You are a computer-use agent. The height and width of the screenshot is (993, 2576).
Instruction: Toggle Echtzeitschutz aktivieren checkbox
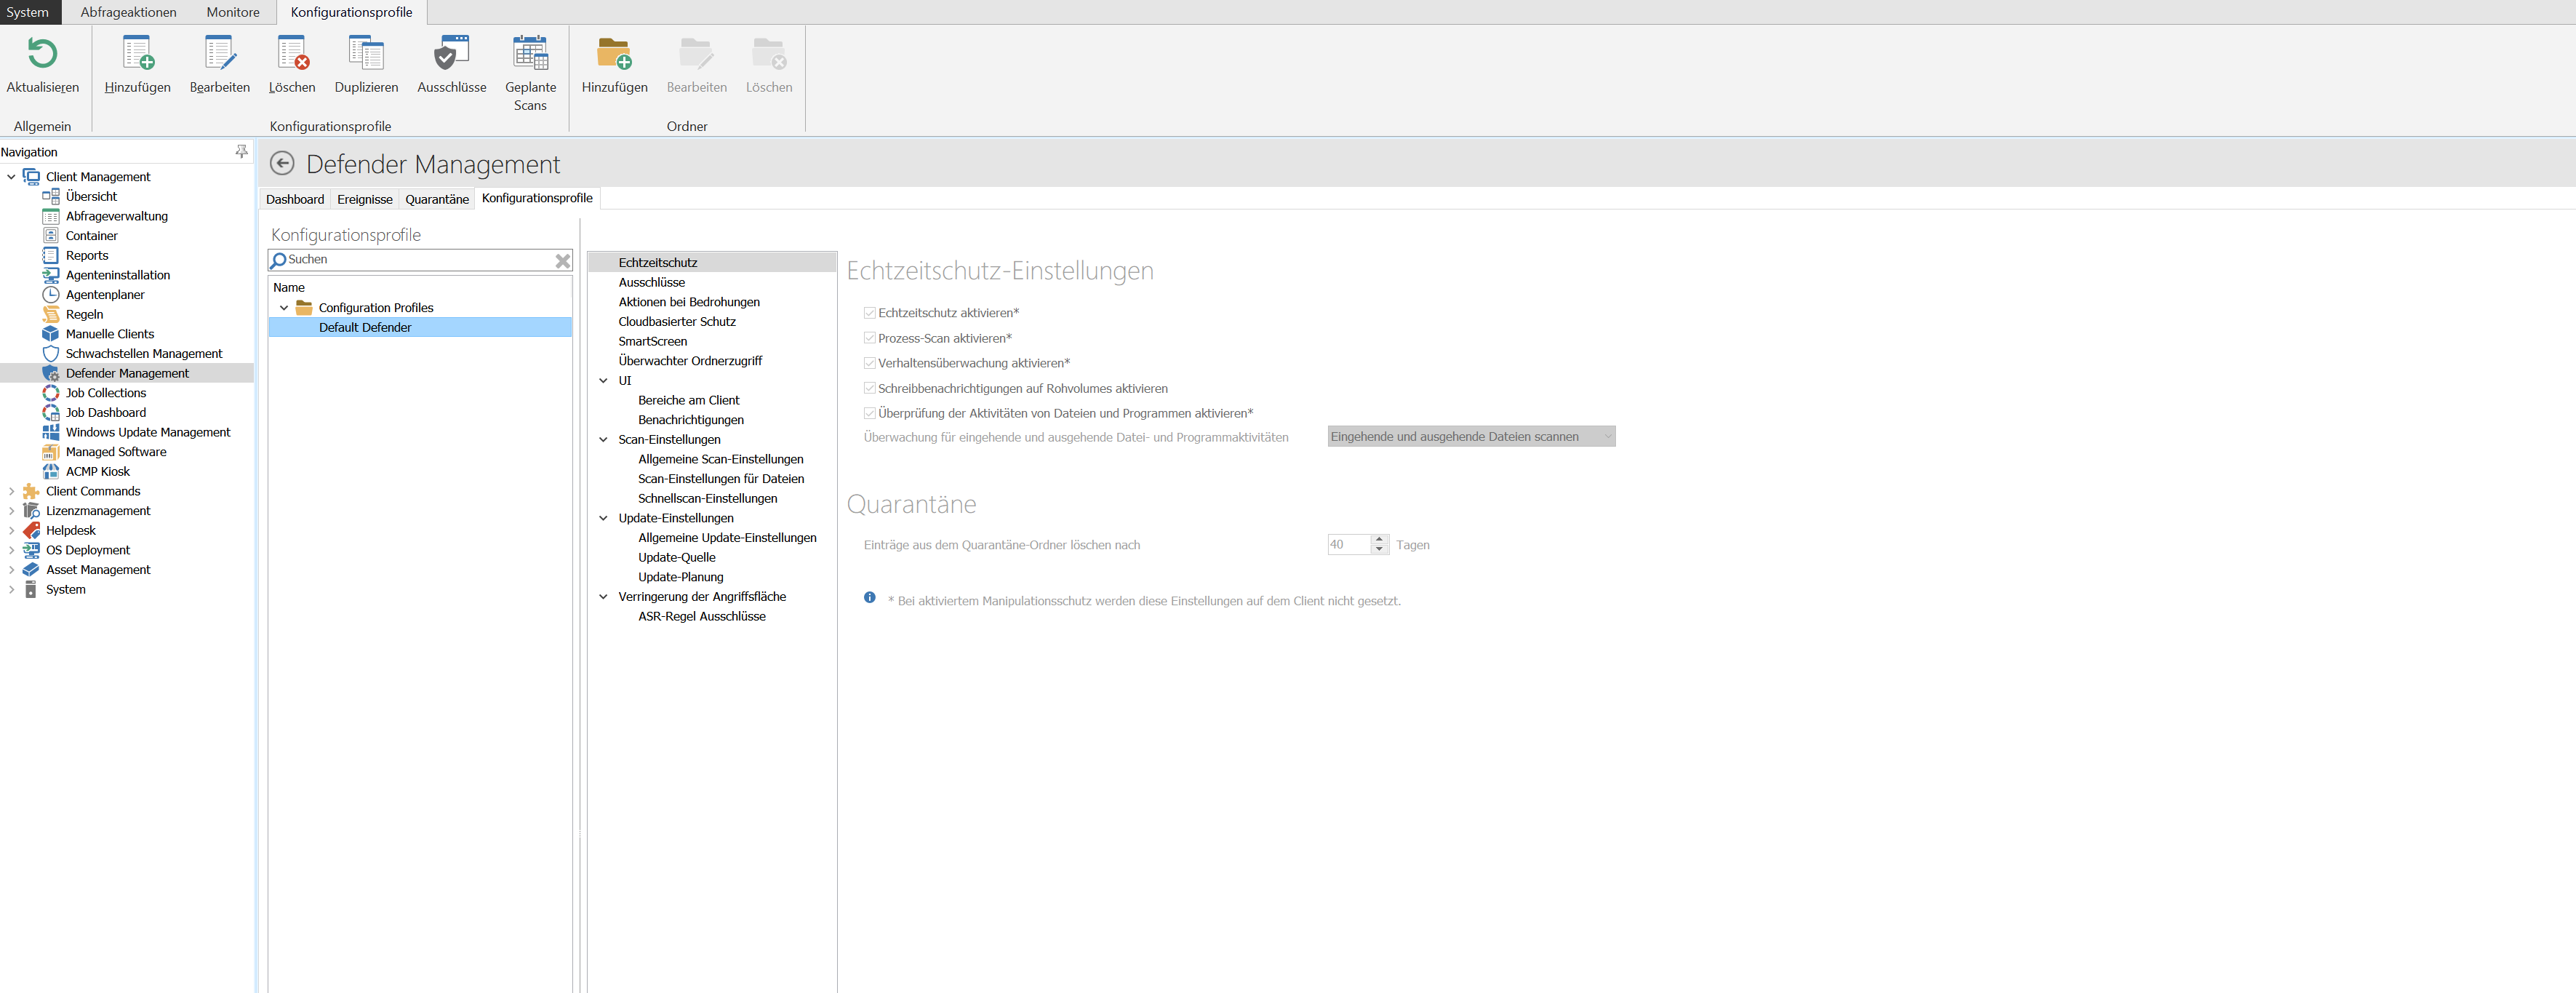pos(870,313)
